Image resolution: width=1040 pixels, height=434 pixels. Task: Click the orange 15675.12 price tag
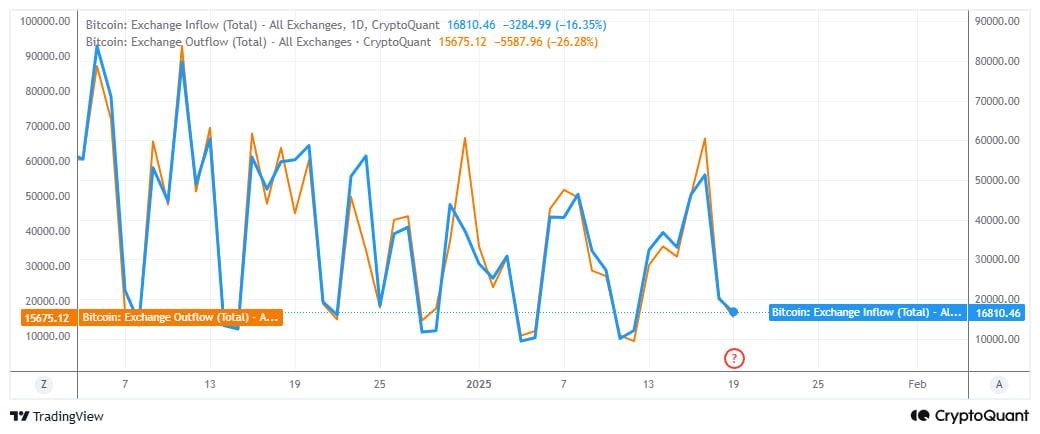[x=45, y=318]
